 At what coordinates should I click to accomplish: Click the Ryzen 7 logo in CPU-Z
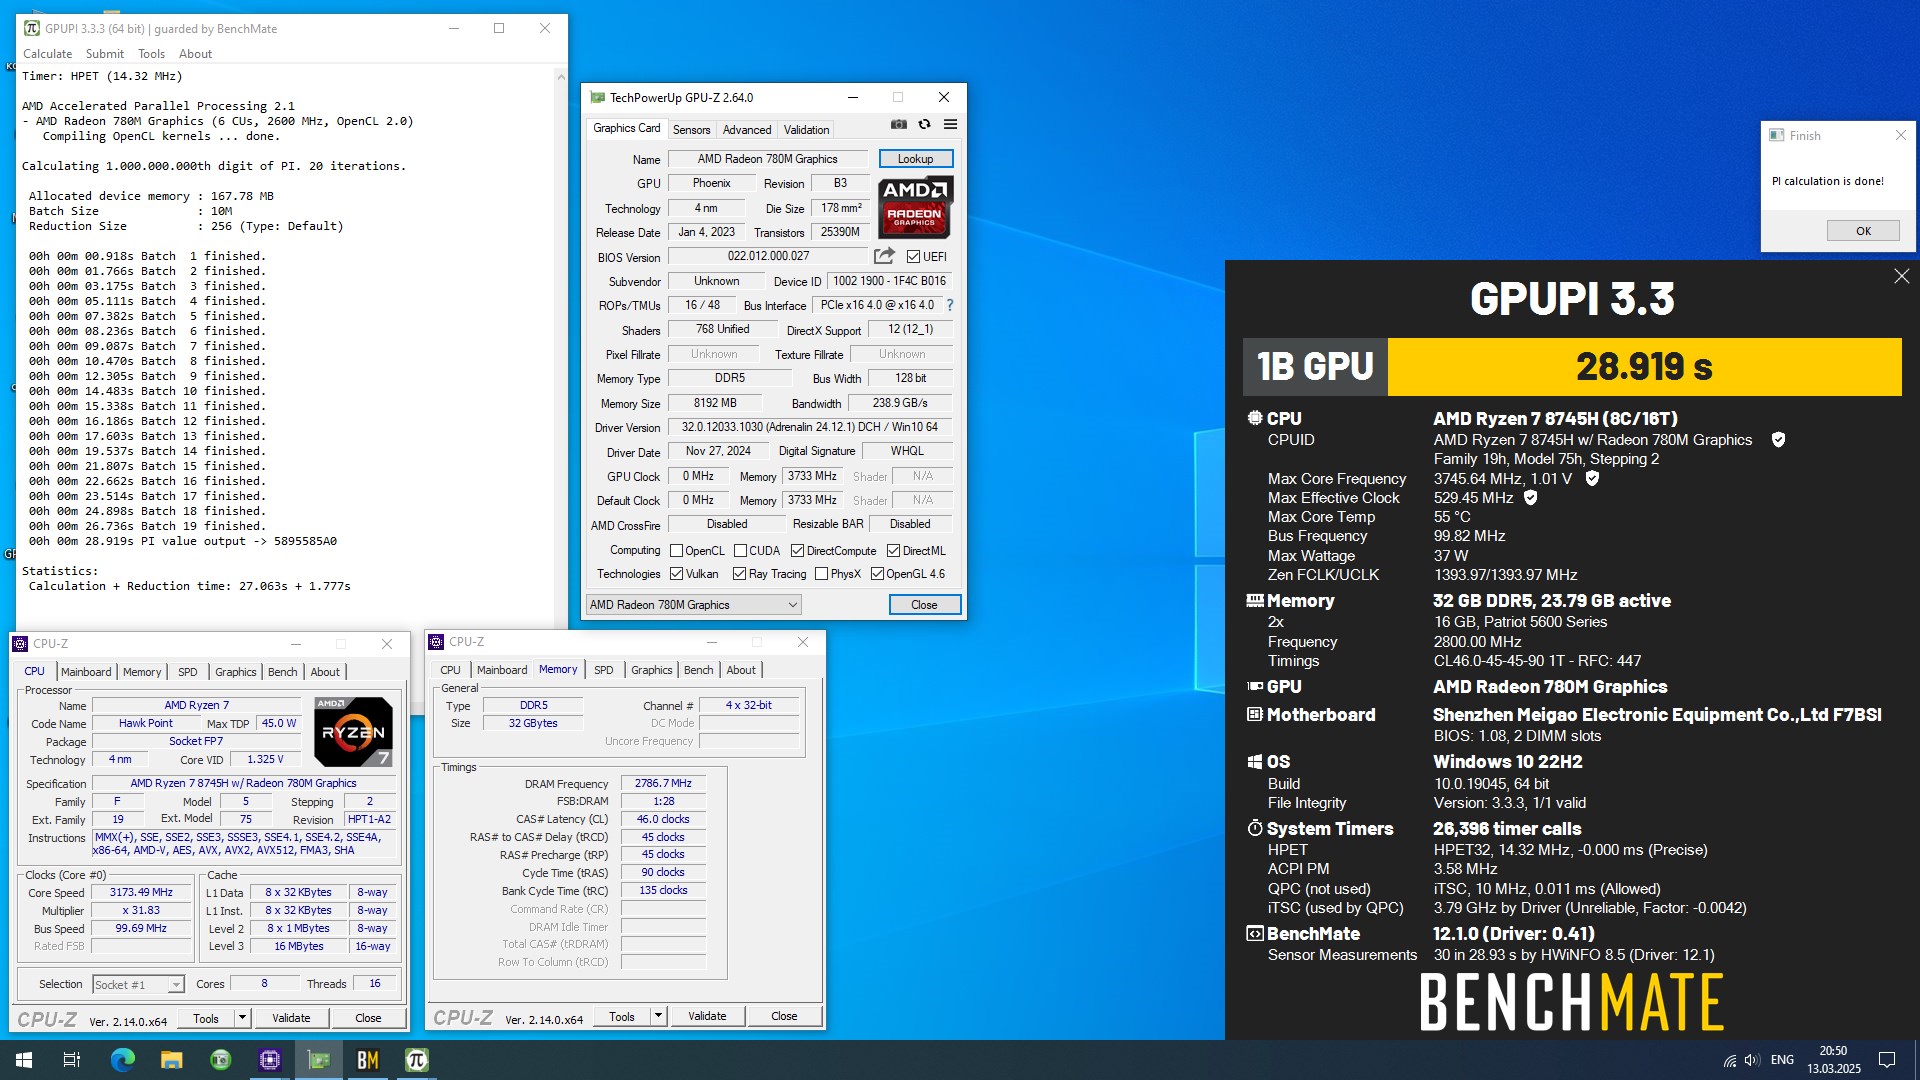(x=353, y=732)
